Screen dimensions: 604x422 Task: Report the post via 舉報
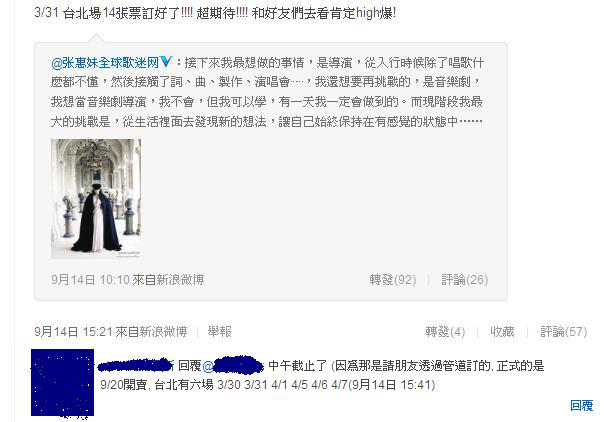220,332
